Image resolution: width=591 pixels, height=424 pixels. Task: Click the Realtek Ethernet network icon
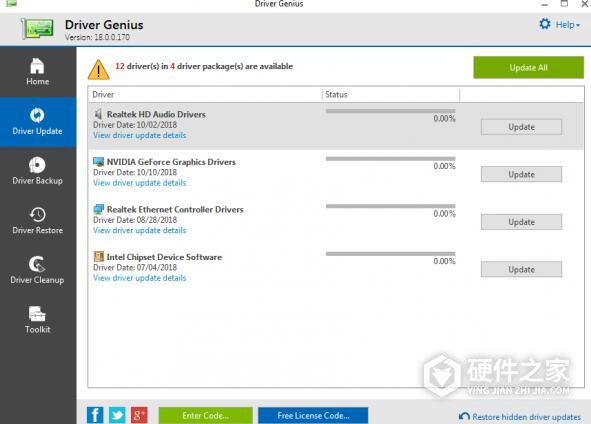98,209
